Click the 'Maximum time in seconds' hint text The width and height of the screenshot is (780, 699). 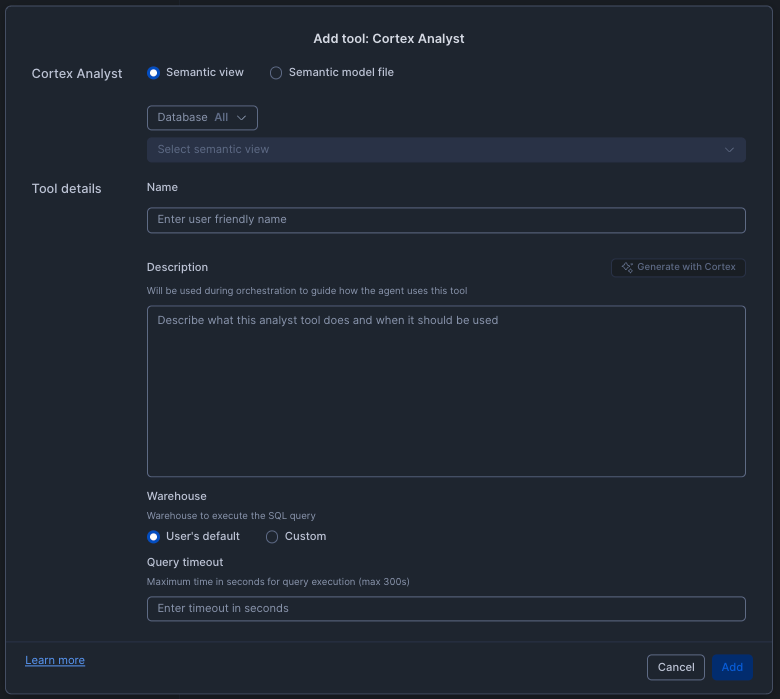click(x=278, y=582)
